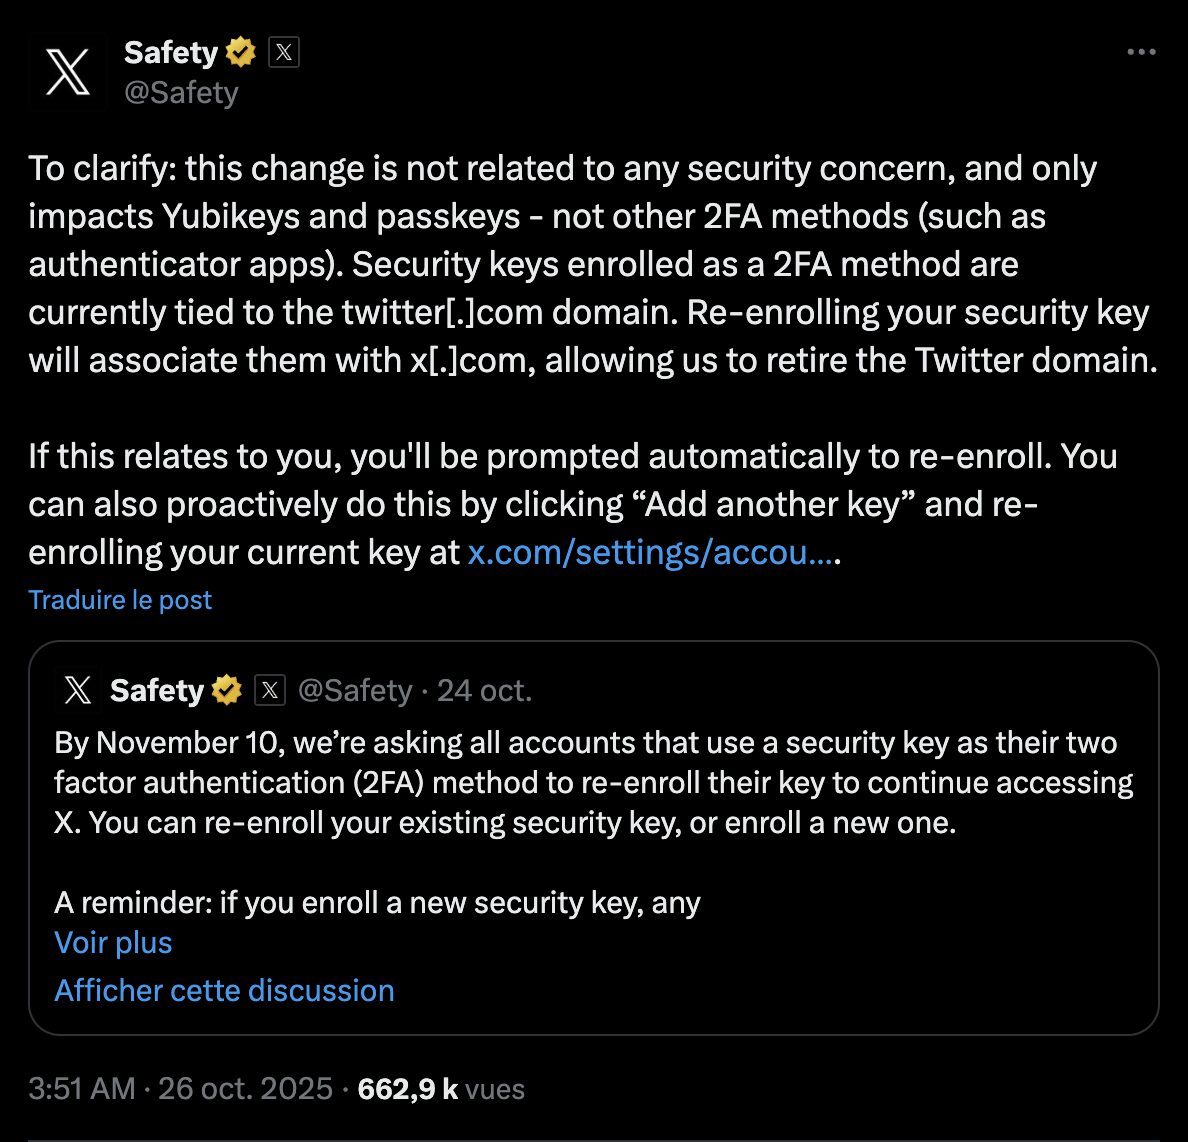1188x1142 pixels.
Task: Open the Safety display name in the main post header
Action: (170, 52)
